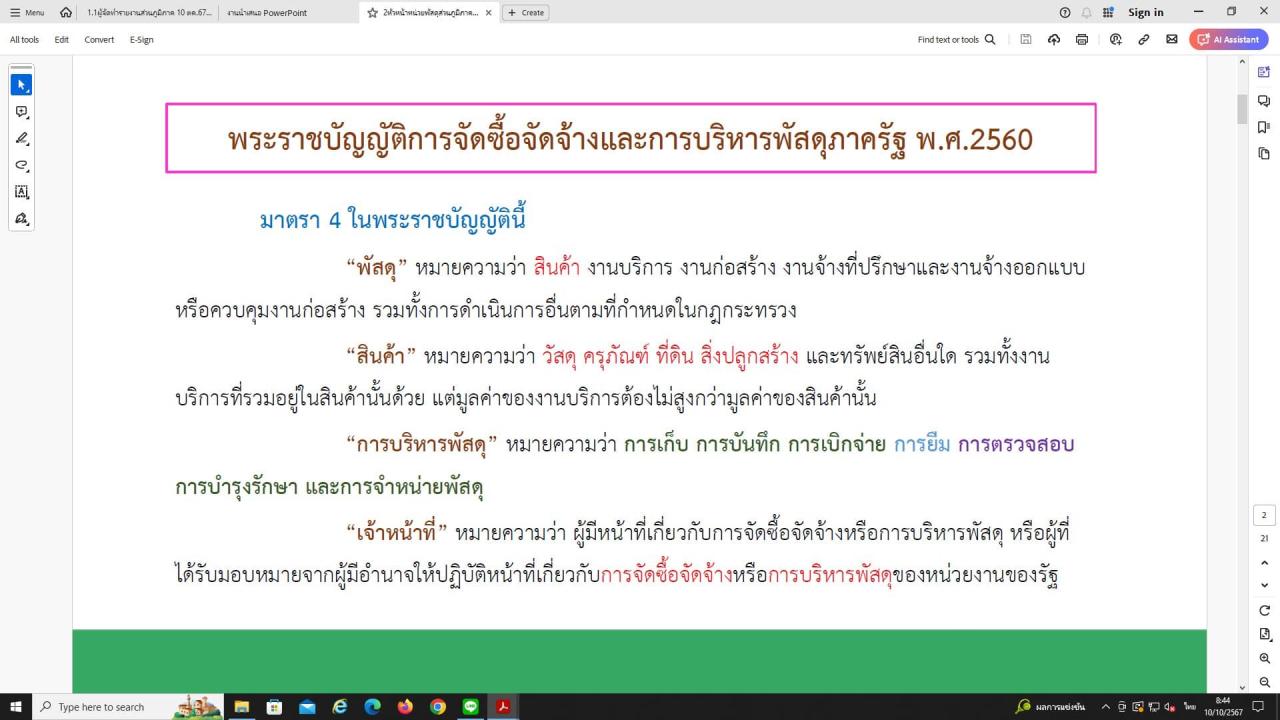Open the Comments panel on right sidebar
The height and width of the screenshot is (720, 1280).
1263,100
